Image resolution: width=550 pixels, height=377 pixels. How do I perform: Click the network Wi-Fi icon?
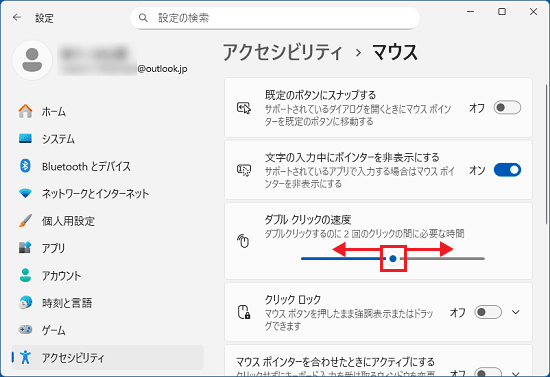[x=25, y=193]
